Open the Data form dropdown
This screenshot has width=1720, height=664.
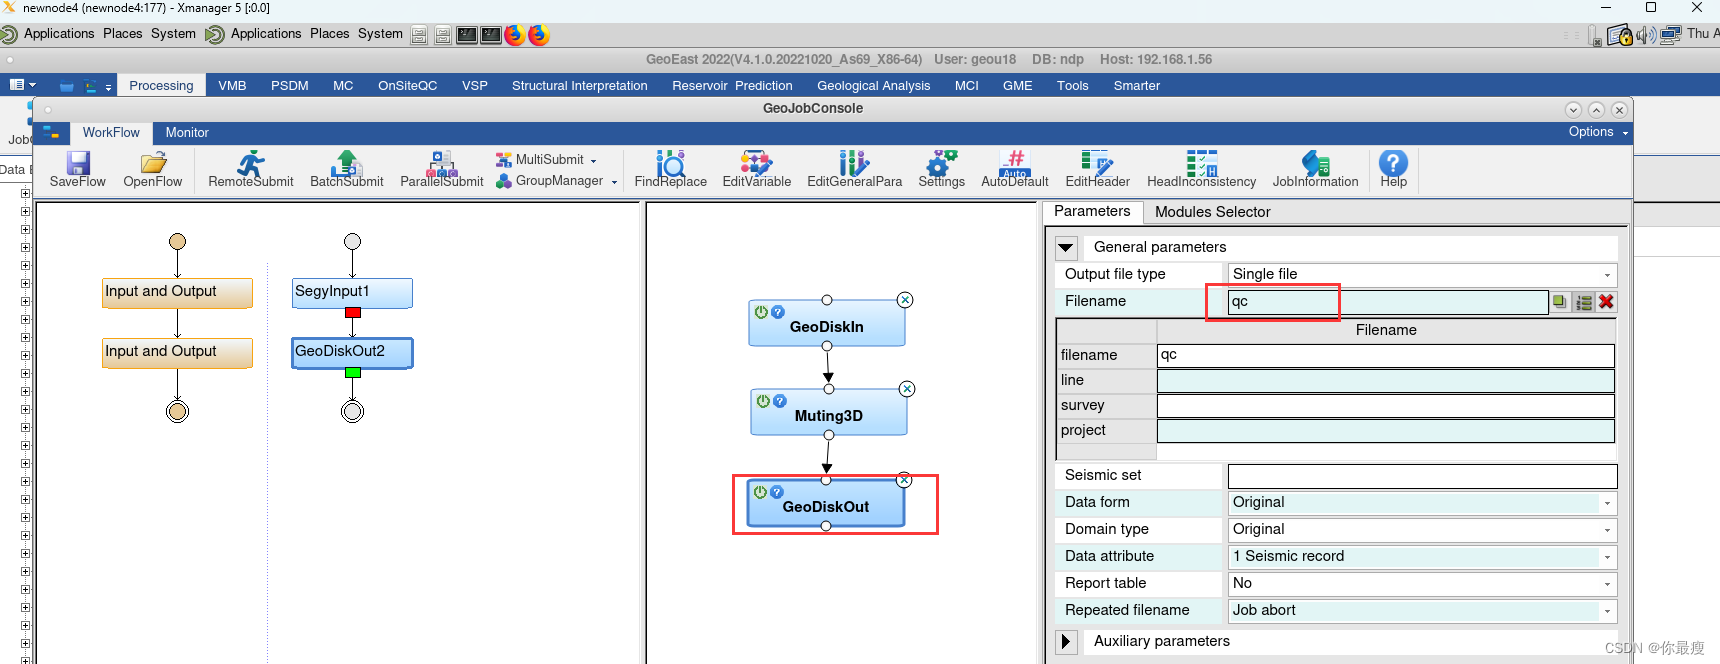point(1422,502)
